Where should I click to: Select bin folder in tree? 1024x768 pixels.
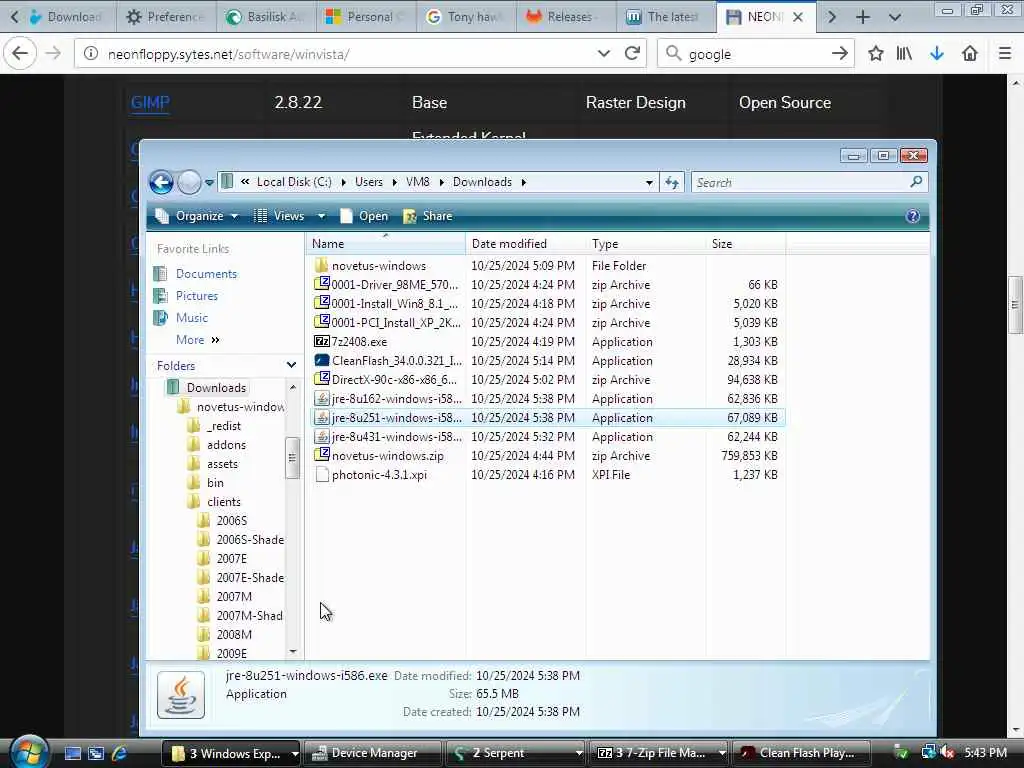point(215,483)
